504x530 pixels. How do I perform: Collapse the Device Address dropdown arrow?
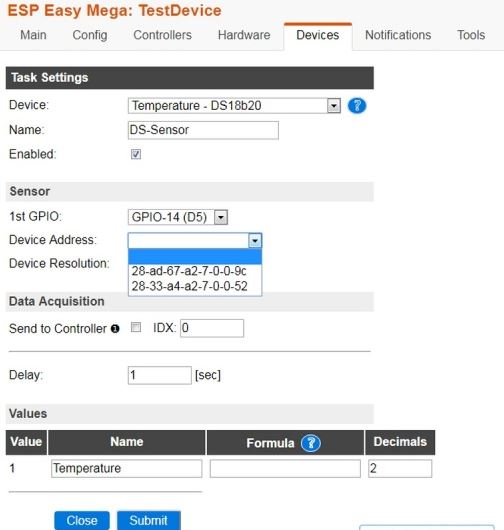point(255,241)
